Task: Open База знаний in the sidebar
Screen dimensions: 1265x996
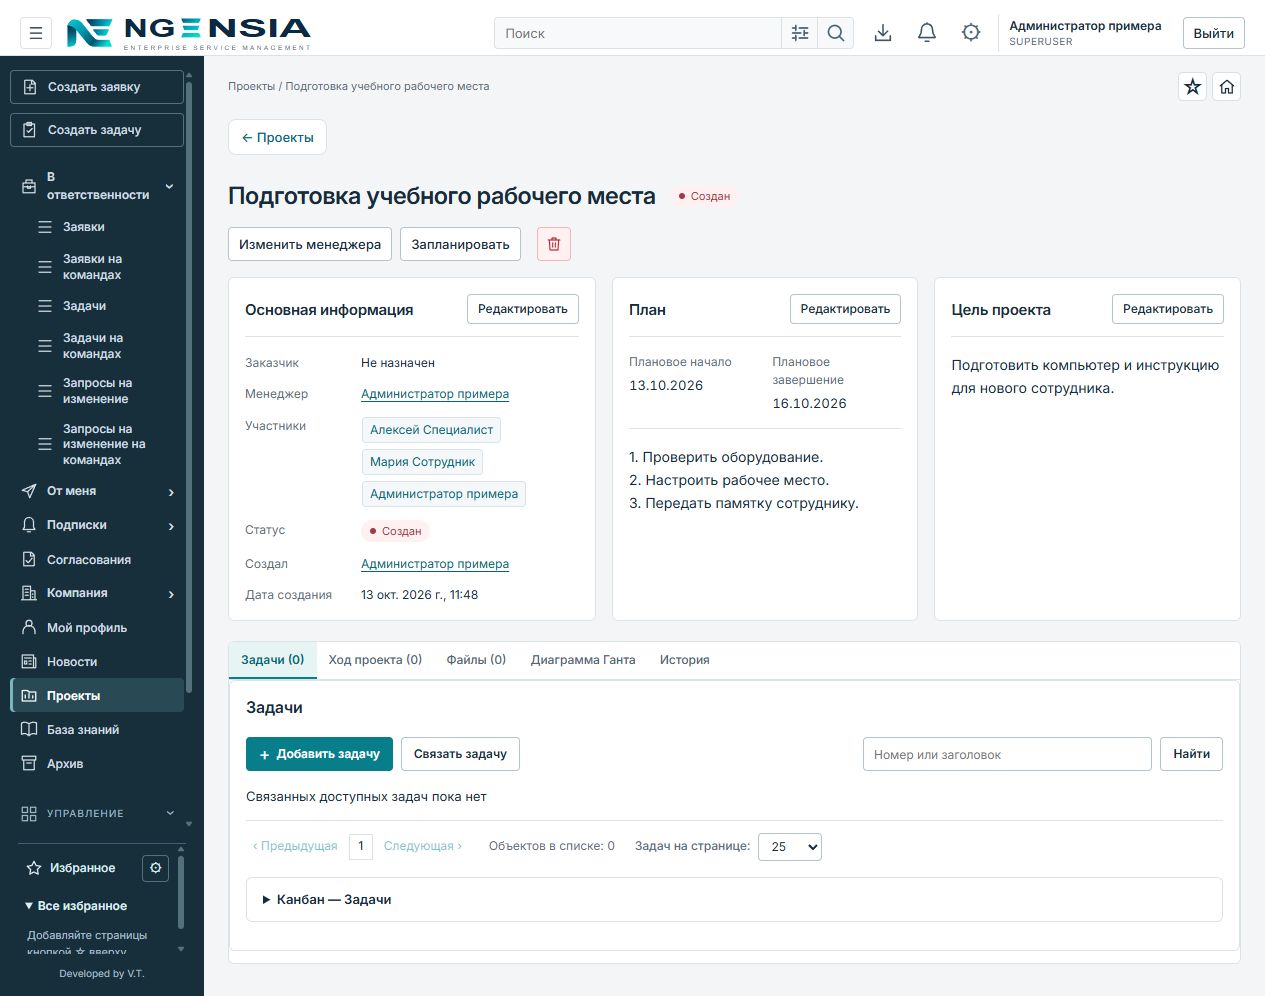Action: click(97, 730)
